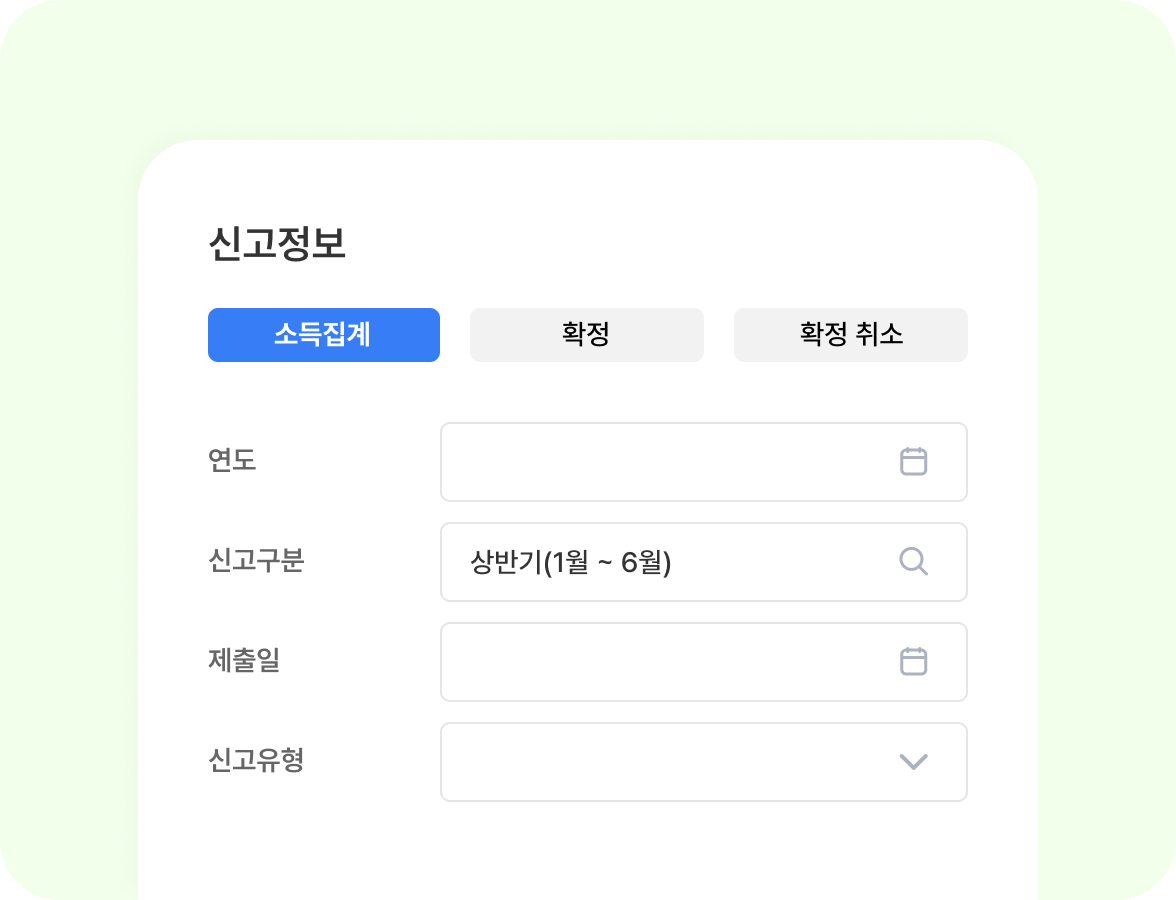Select the 소득집계 blue button

pos(323,335)
